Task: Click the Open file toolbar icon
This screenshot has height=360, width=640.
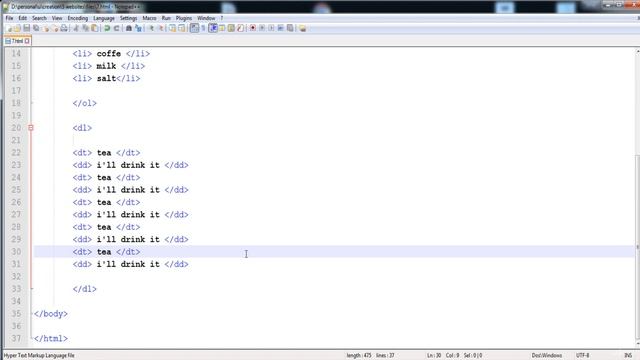Action: (x=18, y=28)
